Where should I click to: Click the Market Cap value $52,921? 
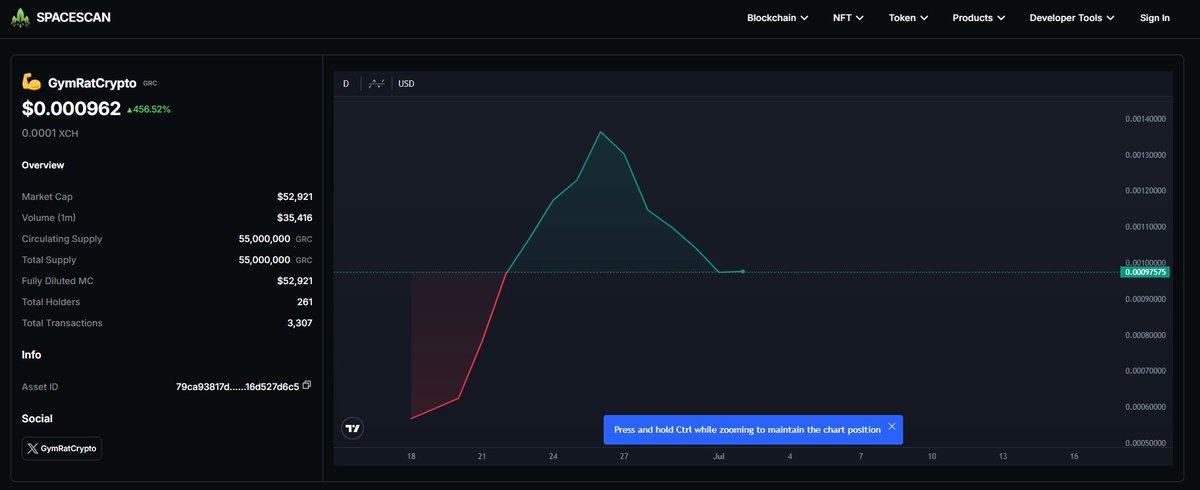[295, 197]
